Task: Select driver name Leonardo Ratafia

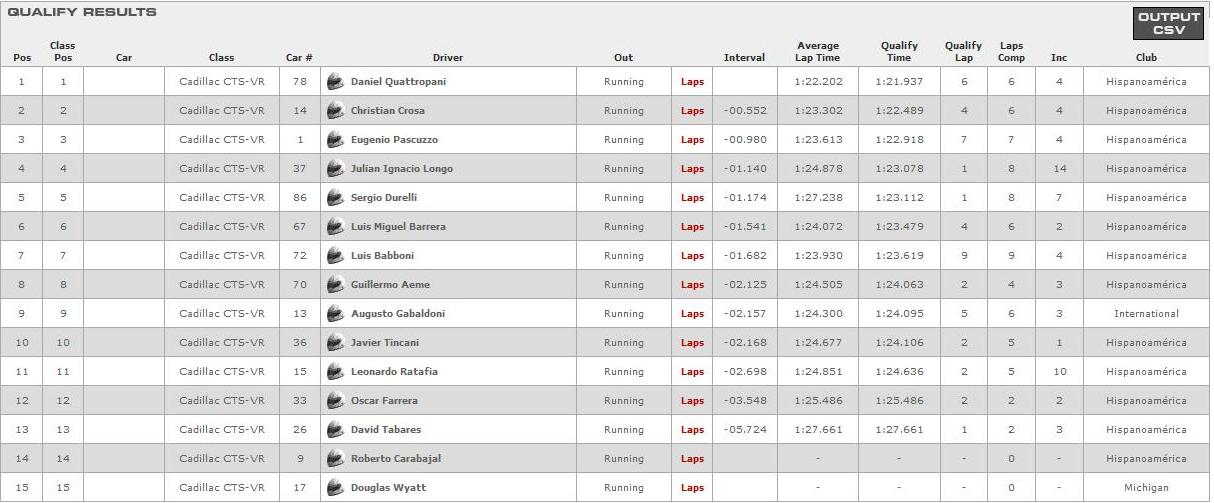Action: pyautogui.click(x=394, y=372)
